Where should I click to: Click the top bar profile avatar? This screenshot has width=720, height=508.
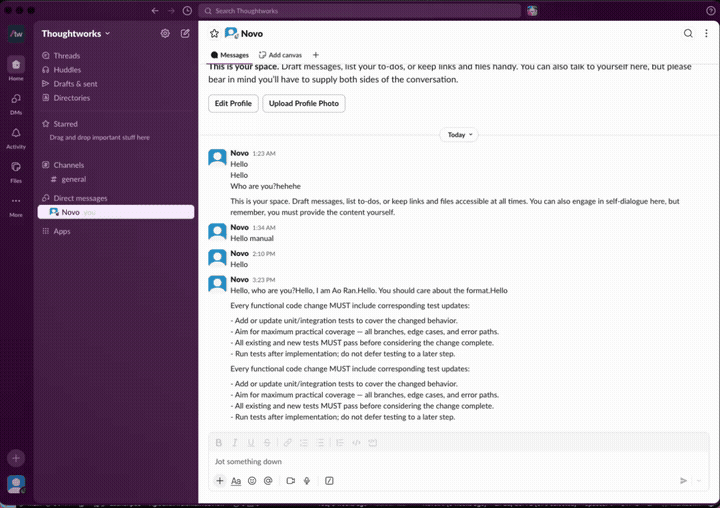532,11
